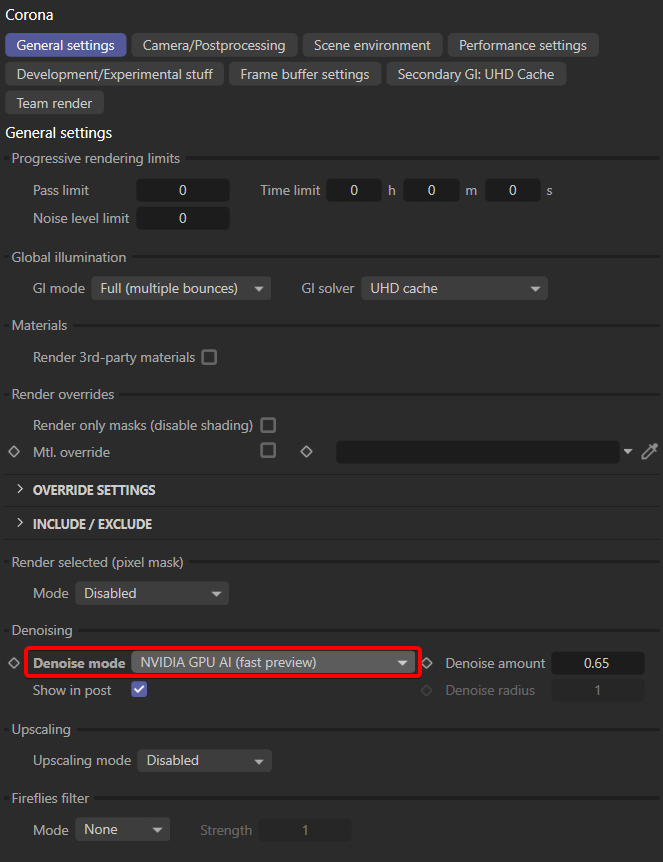Screen dimensions: 663x862
Task: Click the Noise level limit field
Action: 183,218
